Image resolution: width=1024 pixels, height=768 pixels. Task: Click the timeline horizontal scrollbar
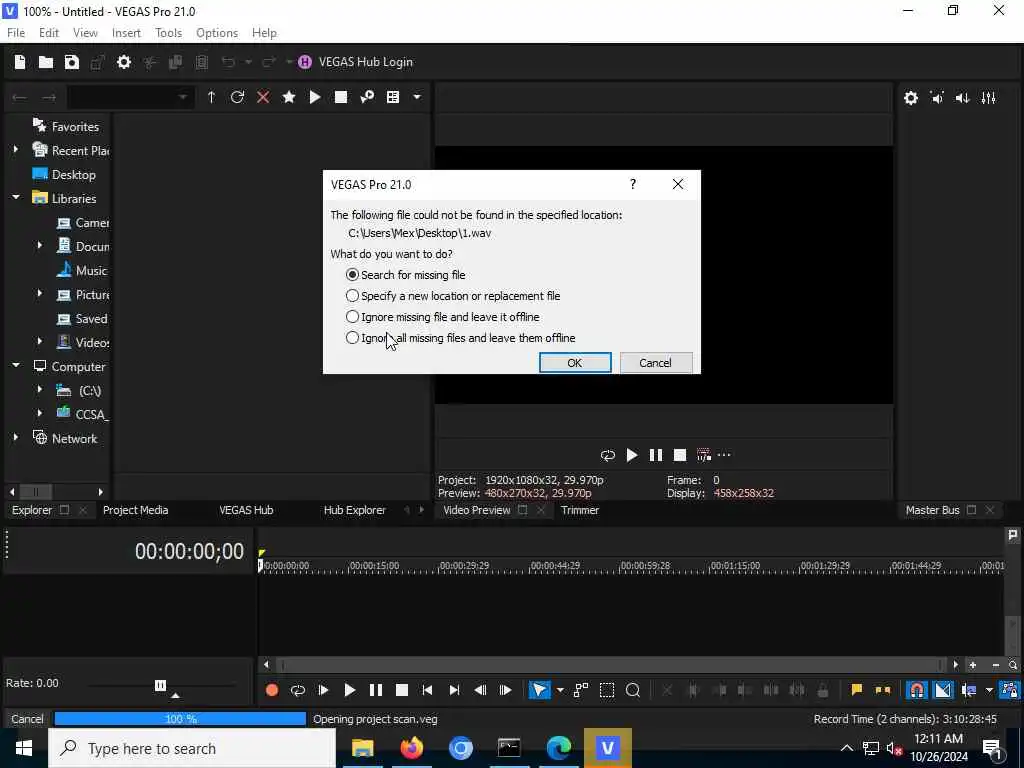[x=611, y=665]
